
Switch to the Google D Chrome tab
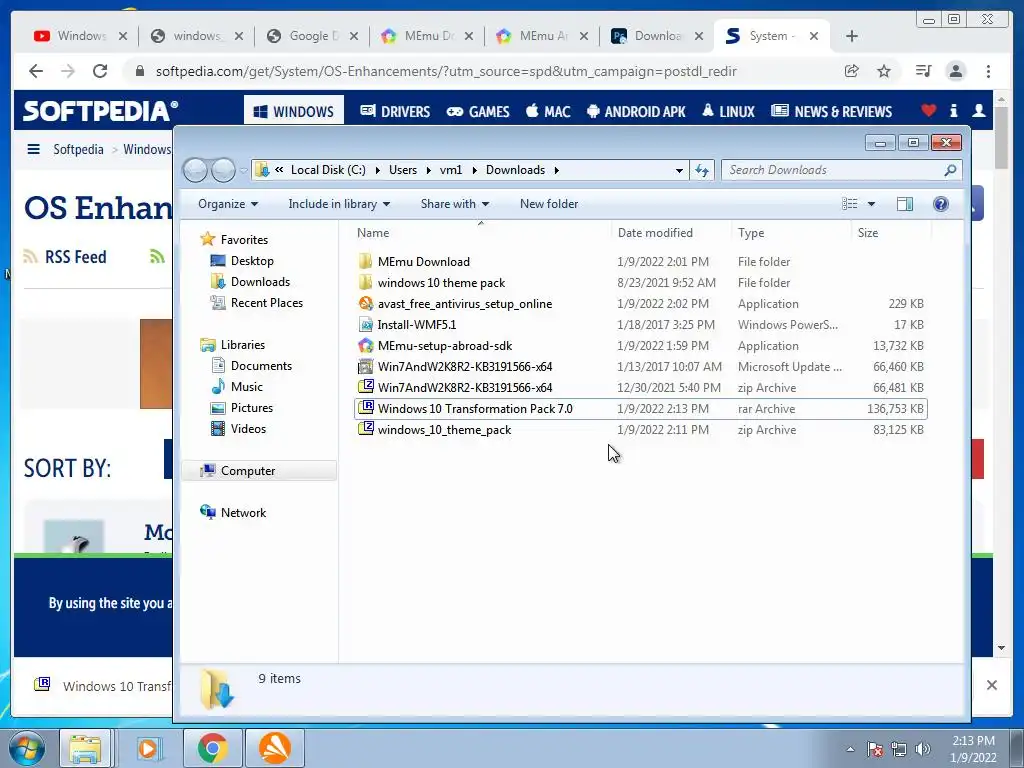pos(312,36)
